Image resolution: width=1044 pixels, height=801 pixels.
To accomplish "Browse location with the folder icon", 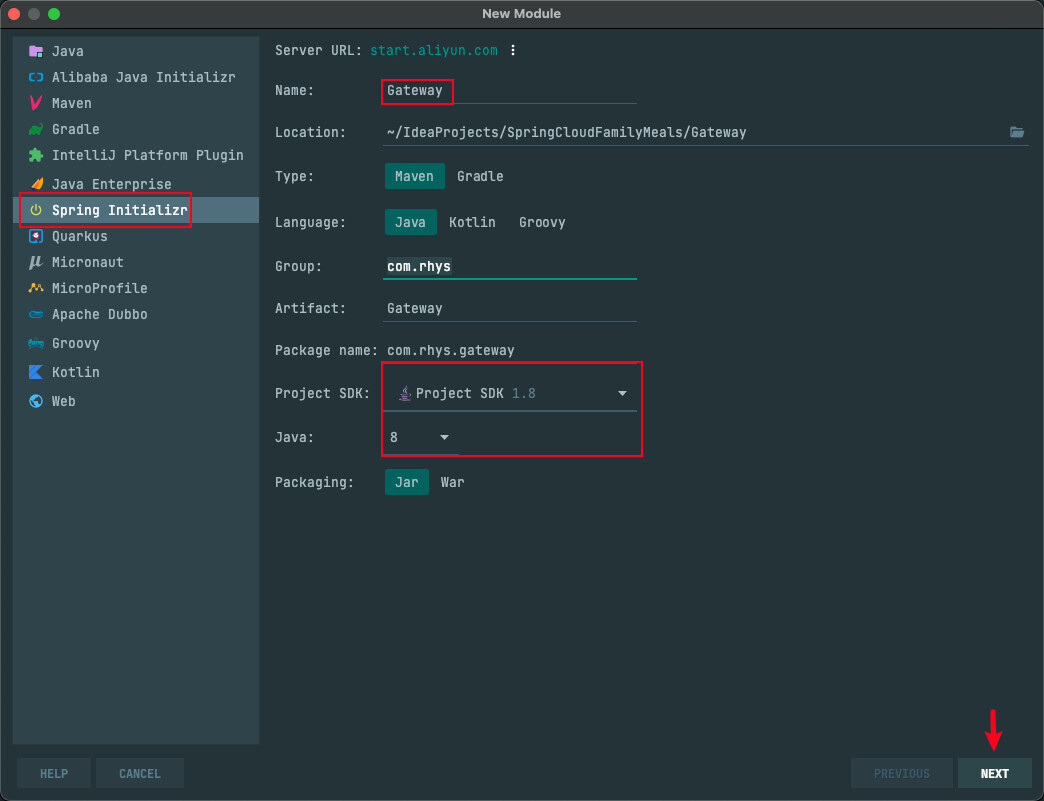I will (1017, 132).
